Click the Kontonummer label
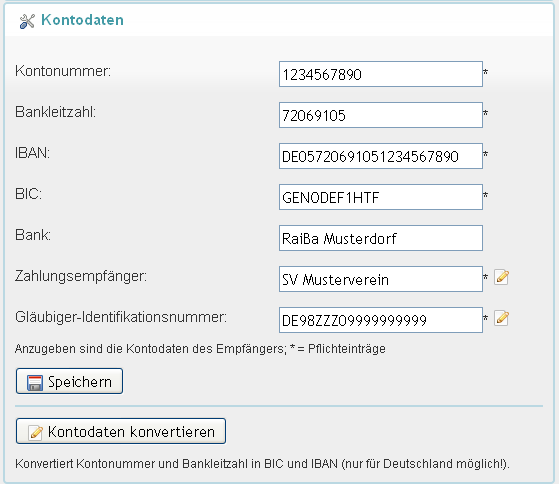 [x=63, y=71]
